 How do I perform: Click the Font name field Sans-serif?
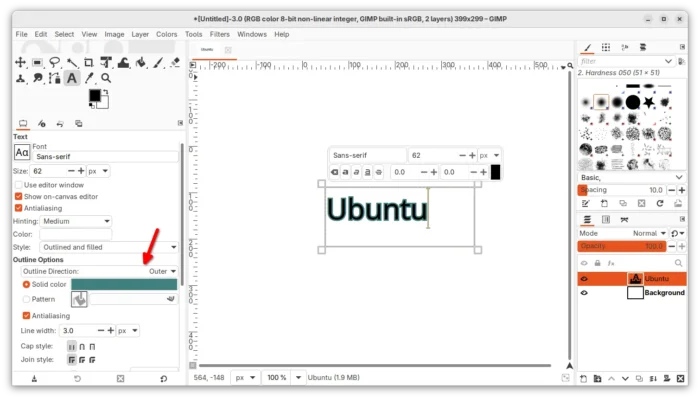(106, 157)
